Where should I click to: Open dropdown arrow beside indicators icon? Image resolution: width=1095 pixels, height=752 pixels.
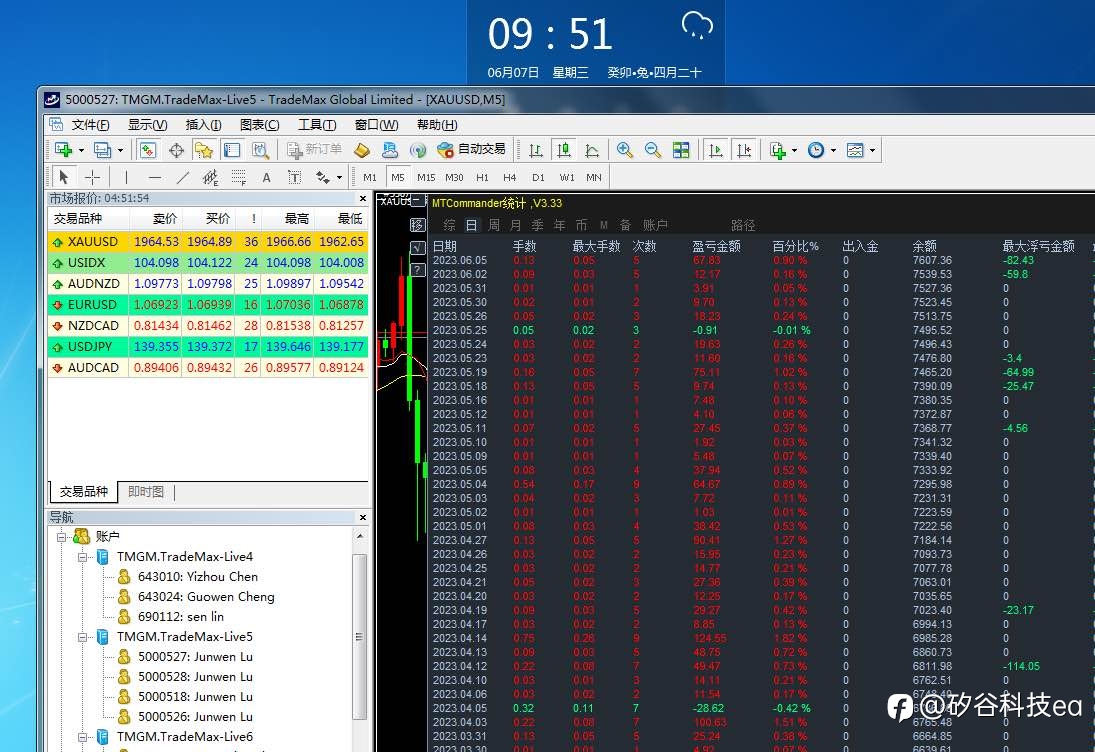click(x=795, y=150)
